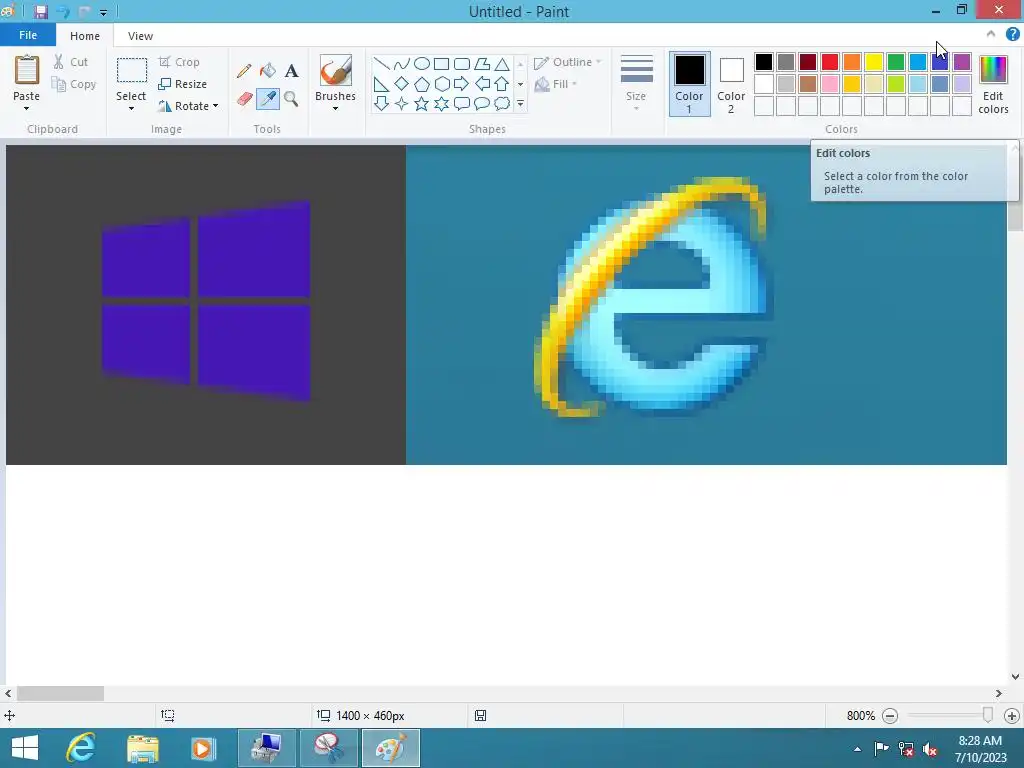Open Customize Quick Access Toolbar dropdown

(x=103, y=12)
